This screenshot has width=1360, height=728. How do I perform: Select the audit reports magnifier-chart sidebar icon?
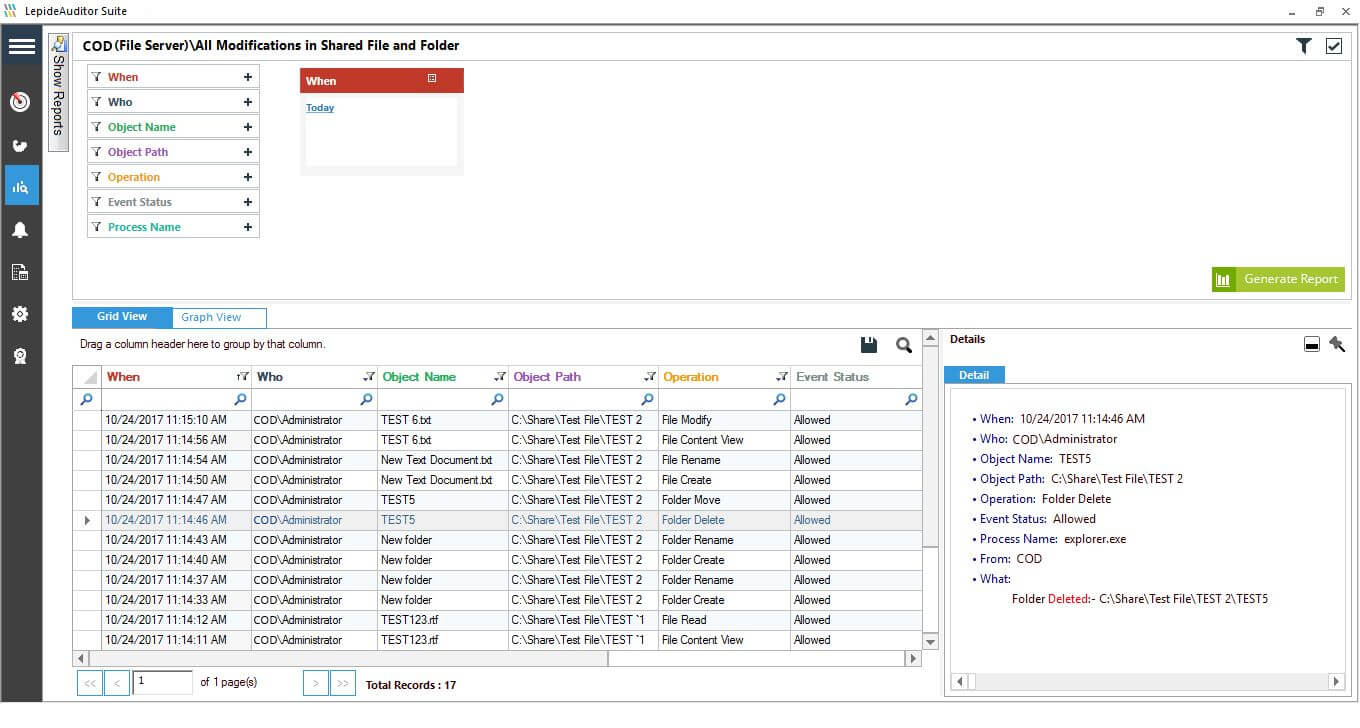(20, 186)
